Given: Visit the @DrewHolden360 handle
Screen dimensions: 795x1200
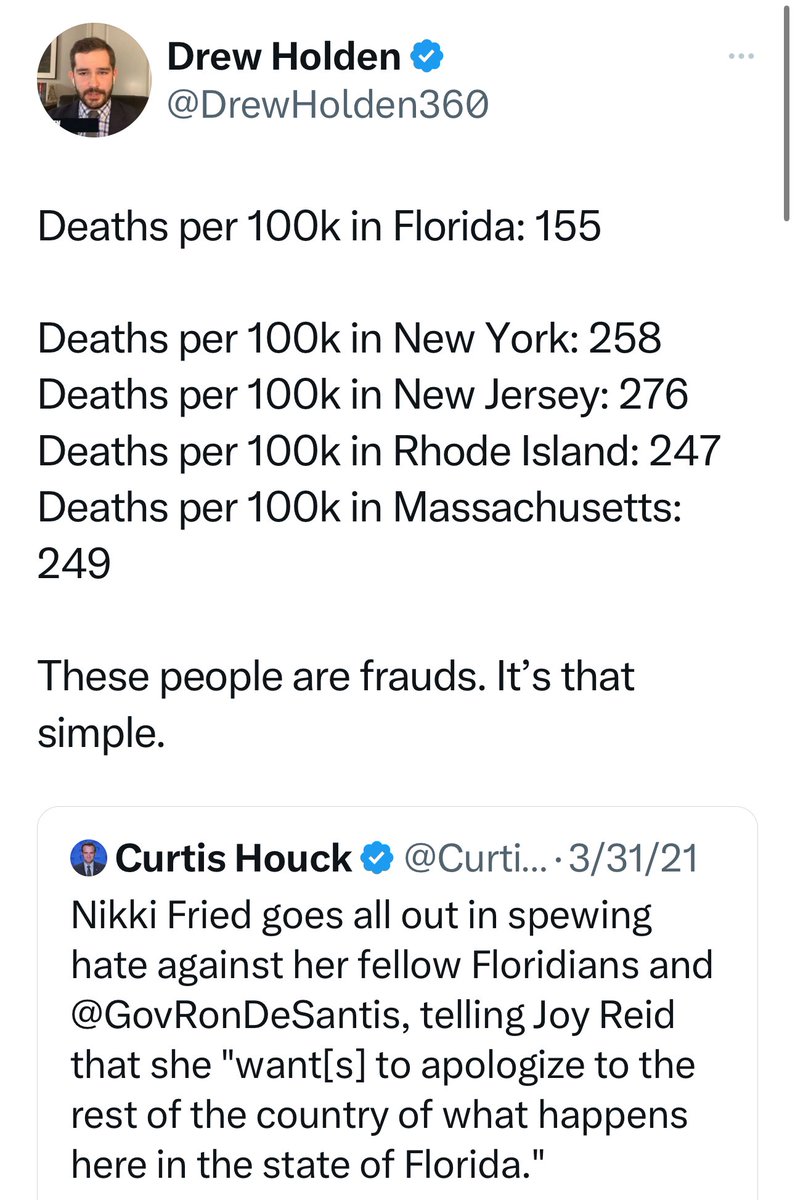Looking at the screenshot, I should [327, 104].
